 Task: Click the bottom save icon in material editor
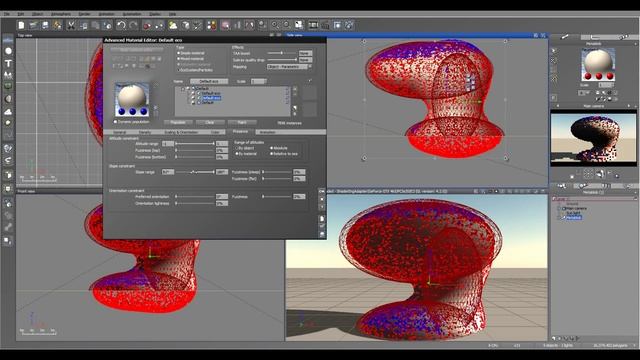pos(322,234)
